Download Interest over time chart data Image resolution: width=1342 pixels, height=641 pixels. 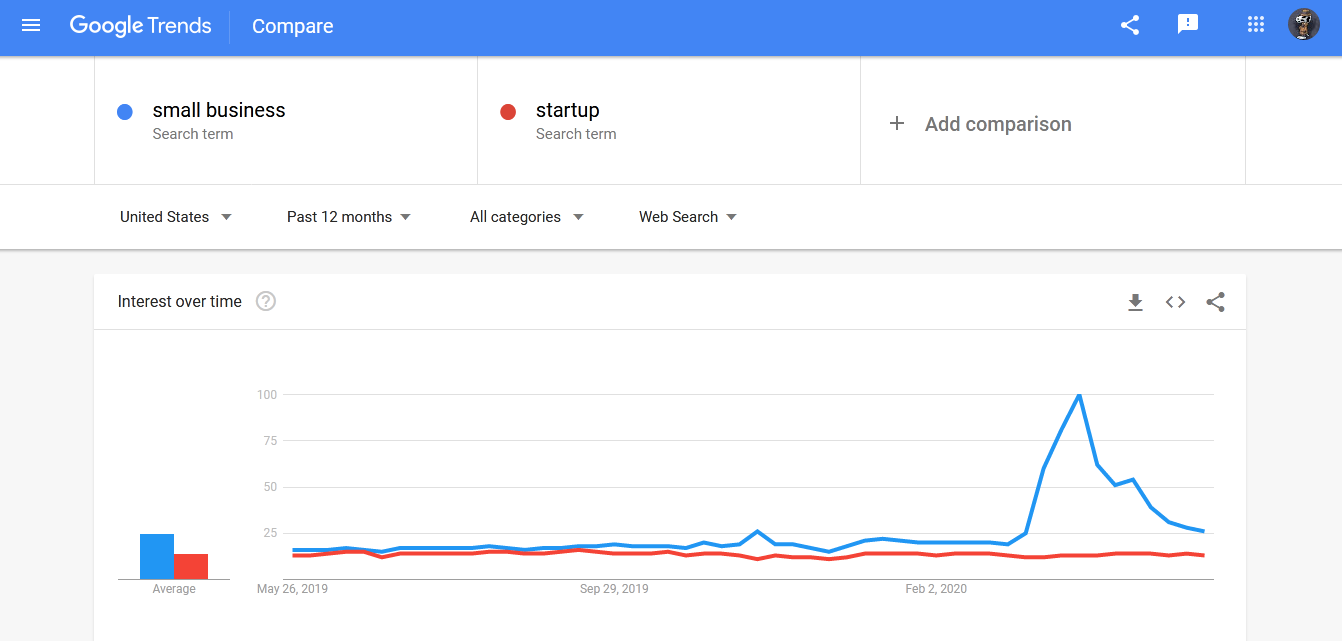pyautogui.click(x=1135, y=302)
